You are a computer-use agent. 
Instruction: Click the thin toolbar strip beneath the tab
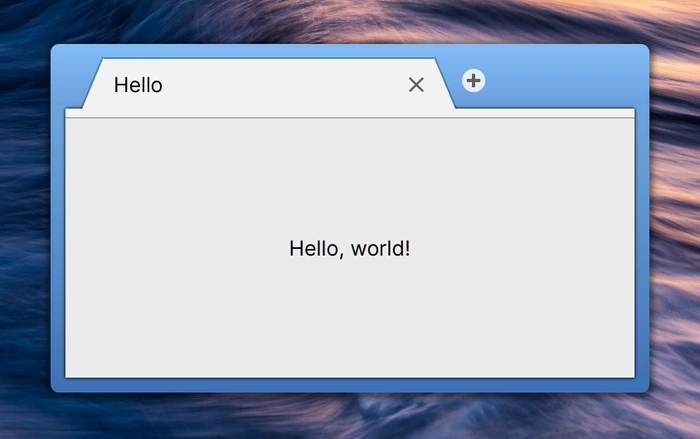pos(350,113)
